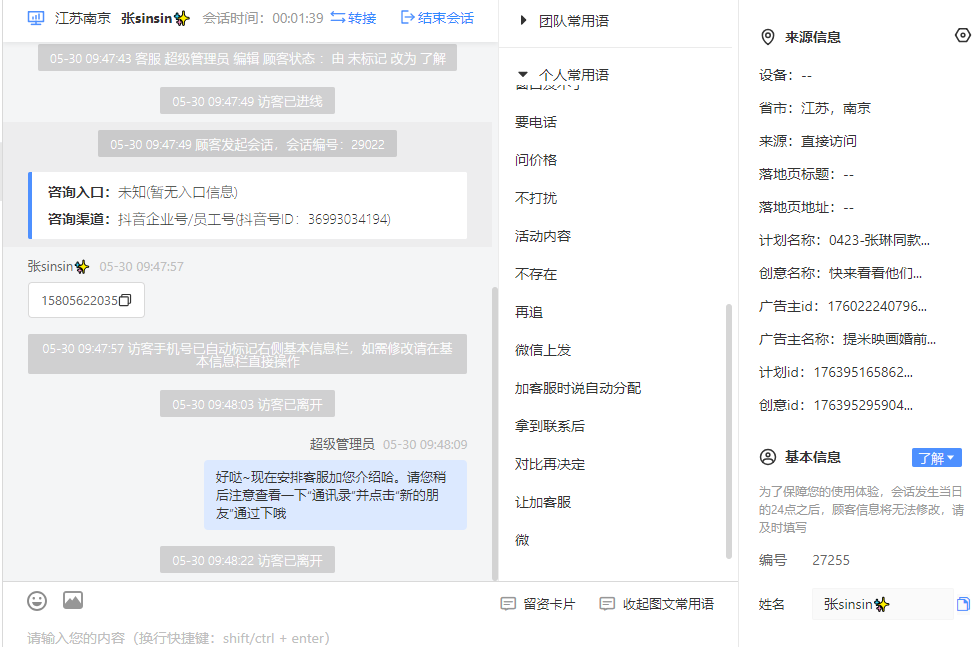Screen dimensions: 979x647
Task: Click the exit icon beside 结束会话
Action: point(408,17)
